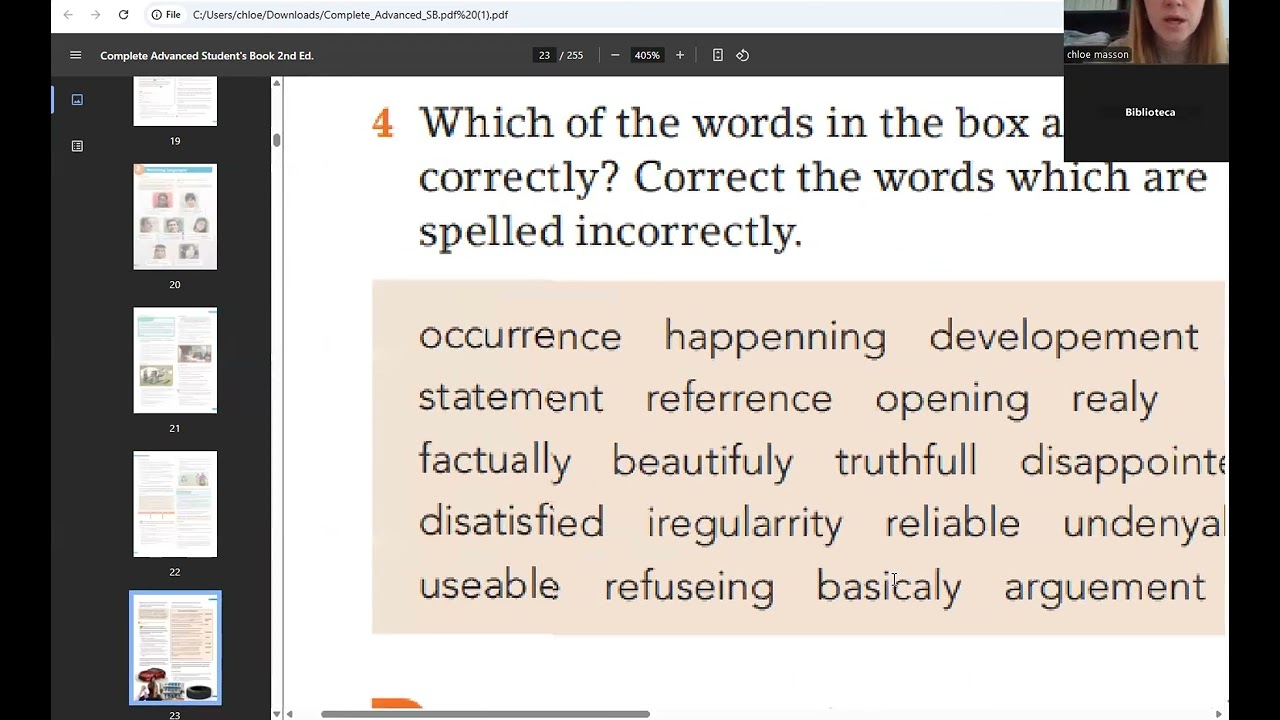Rotate the document with rotate icon

[742, 55]
